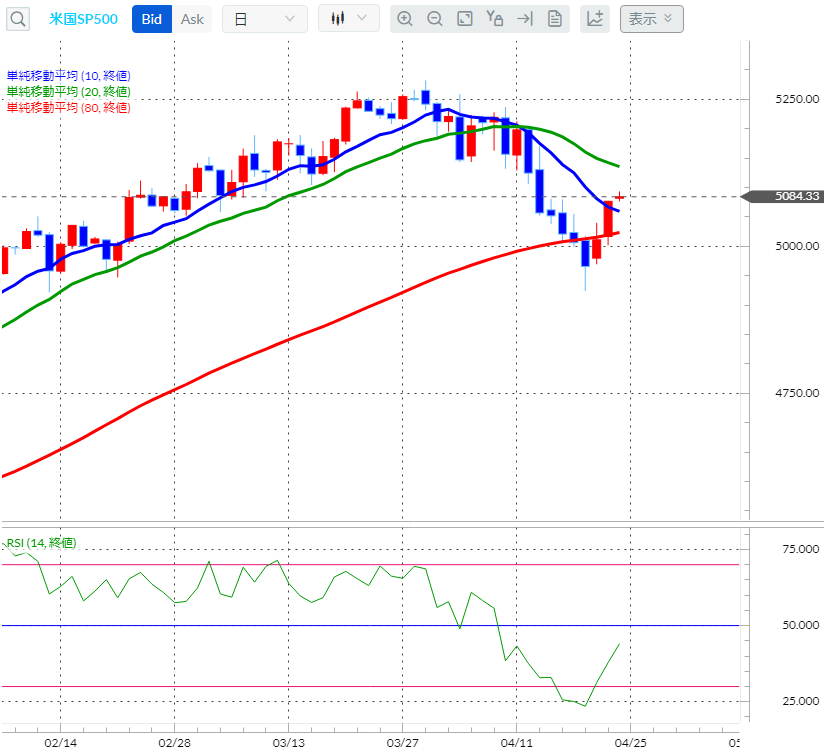Switch to the Ask price tab
The image size is (826, 754).
[x=192, y=18]
